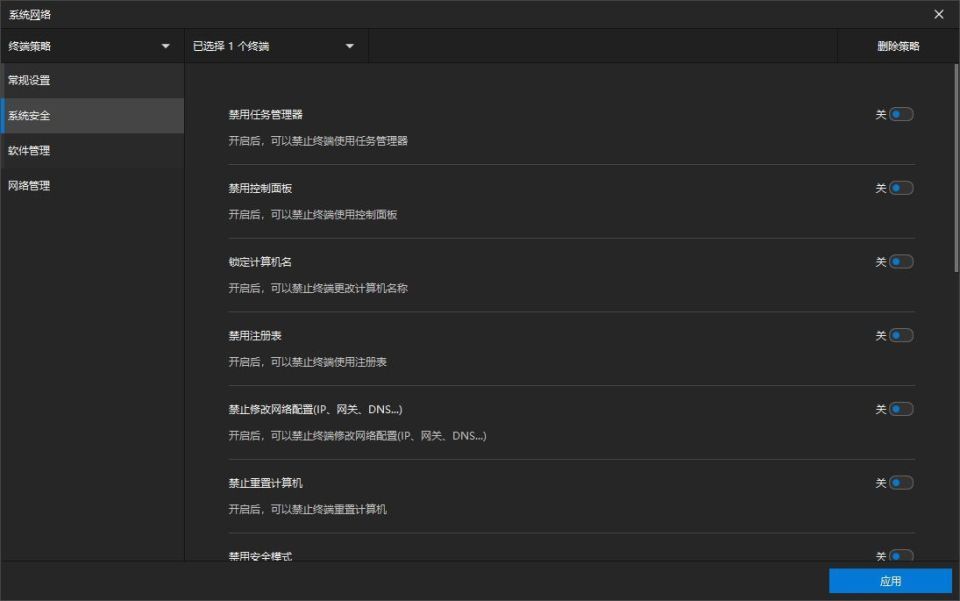Click the 锁定计算机名 heading text

point(260,262)
